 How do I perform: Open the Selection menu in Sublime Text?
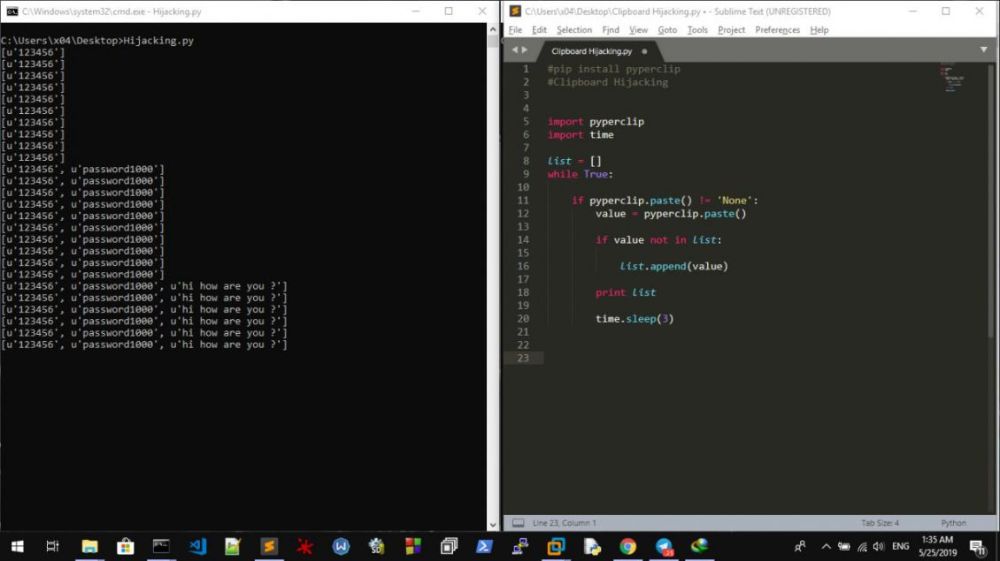[x=574, y=30]
